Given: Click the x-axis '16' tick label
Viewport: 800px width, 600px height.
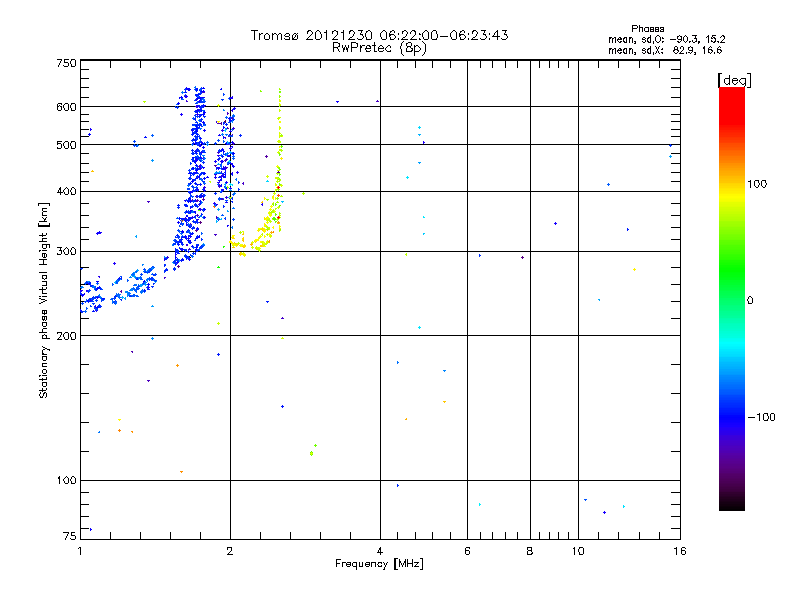Looking at the screenshot, I should 680,551.
